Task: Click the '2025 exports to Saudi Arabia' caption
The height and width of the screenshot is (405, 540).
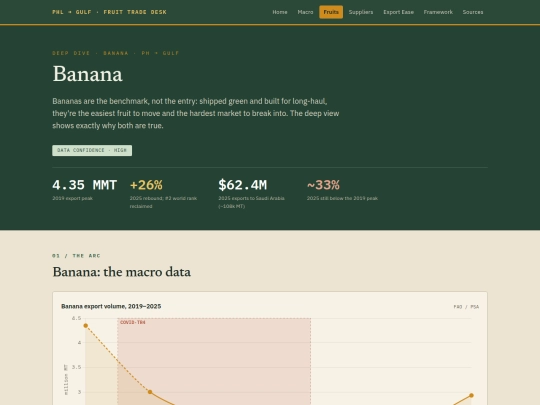Action: pos(251,202)
